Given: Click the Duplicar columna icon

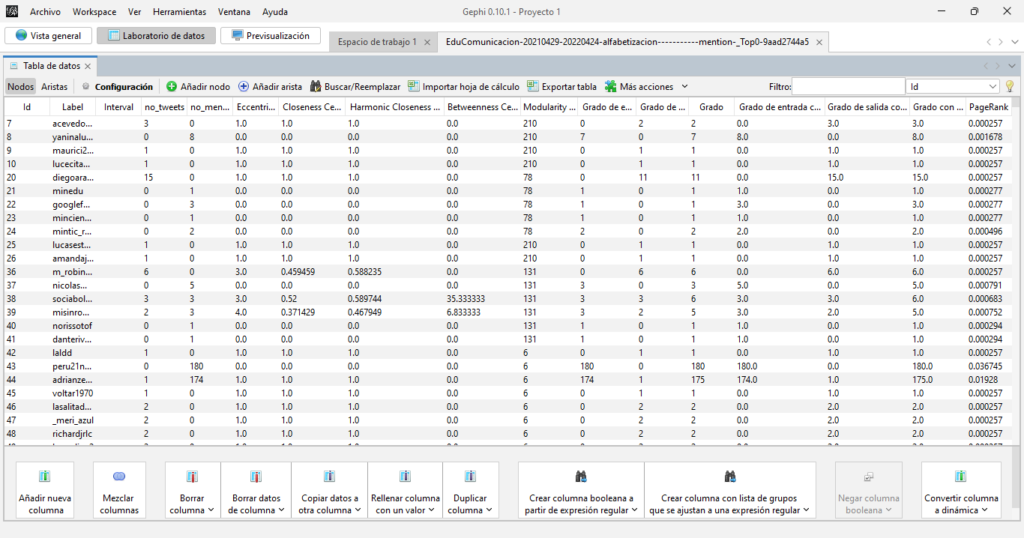Looking at the screenshot, I should tap(470, 476).
